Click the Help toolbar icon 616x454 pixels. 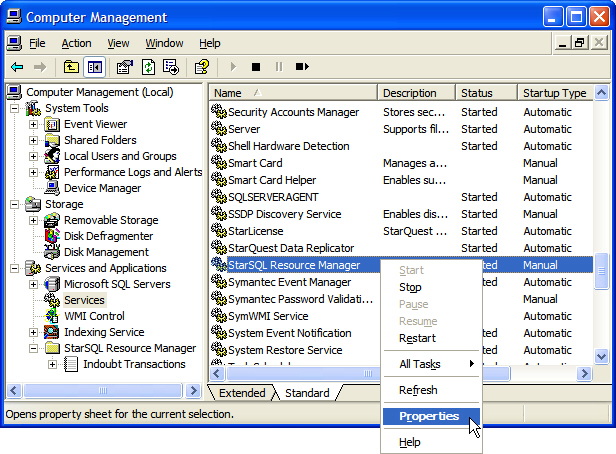point(202,67)
